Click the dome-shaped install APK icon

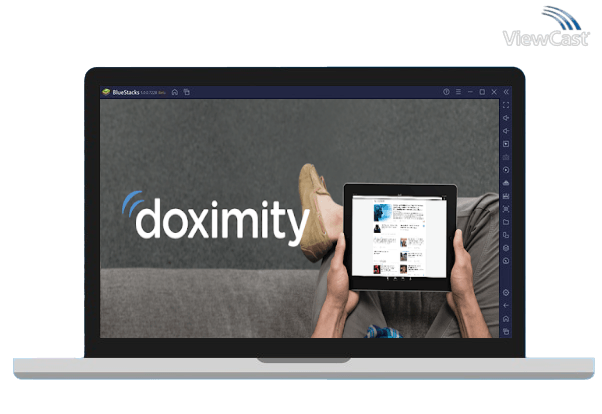(506, 183)
